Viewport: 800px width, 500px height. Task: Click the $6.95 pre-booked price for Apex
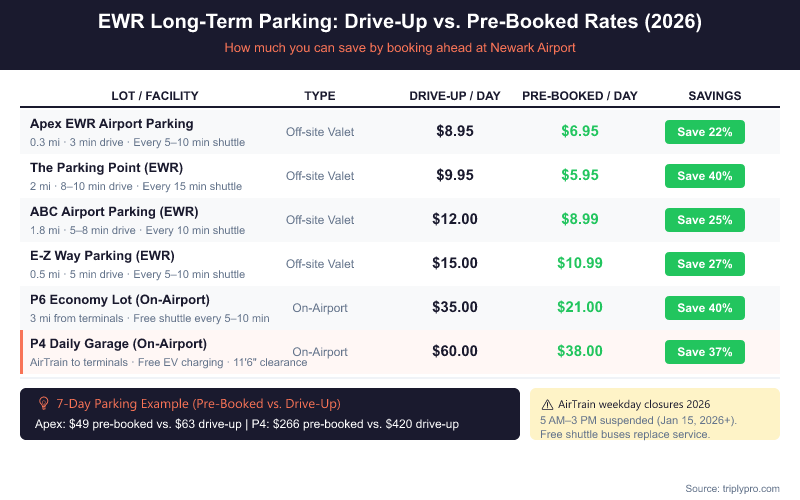(x=580, y=131)
